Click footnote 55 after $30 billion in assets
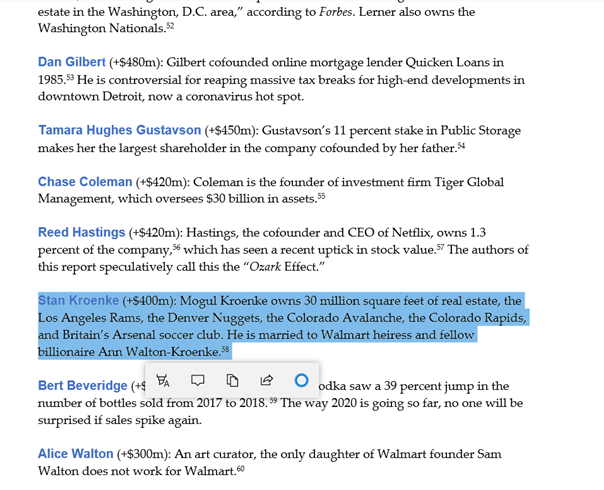 pos(321,196)
